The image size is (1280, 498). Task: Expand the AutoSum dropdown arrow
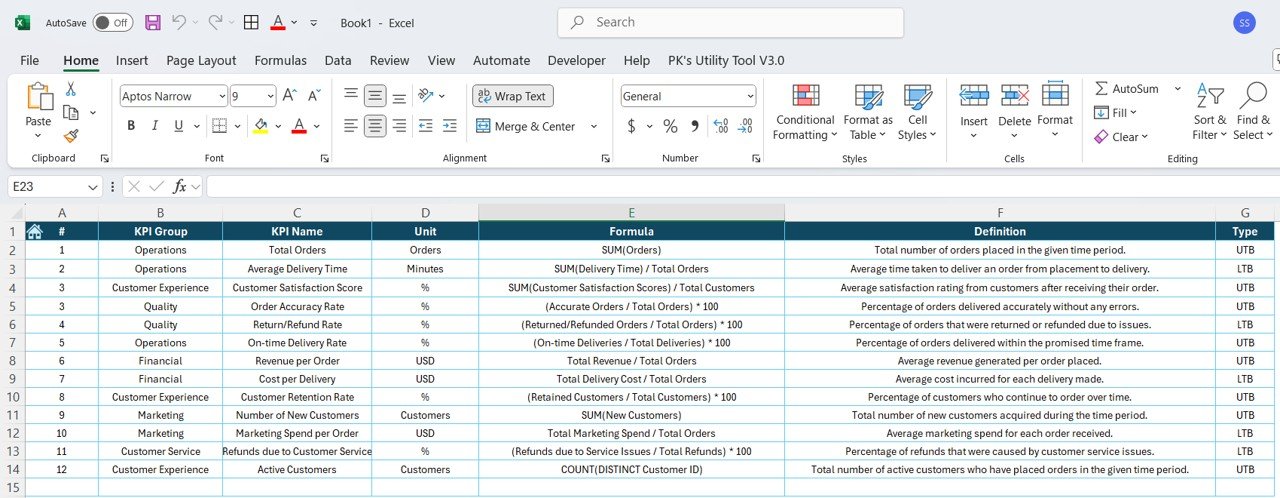pyautogui.click(x=1177, y=89)
